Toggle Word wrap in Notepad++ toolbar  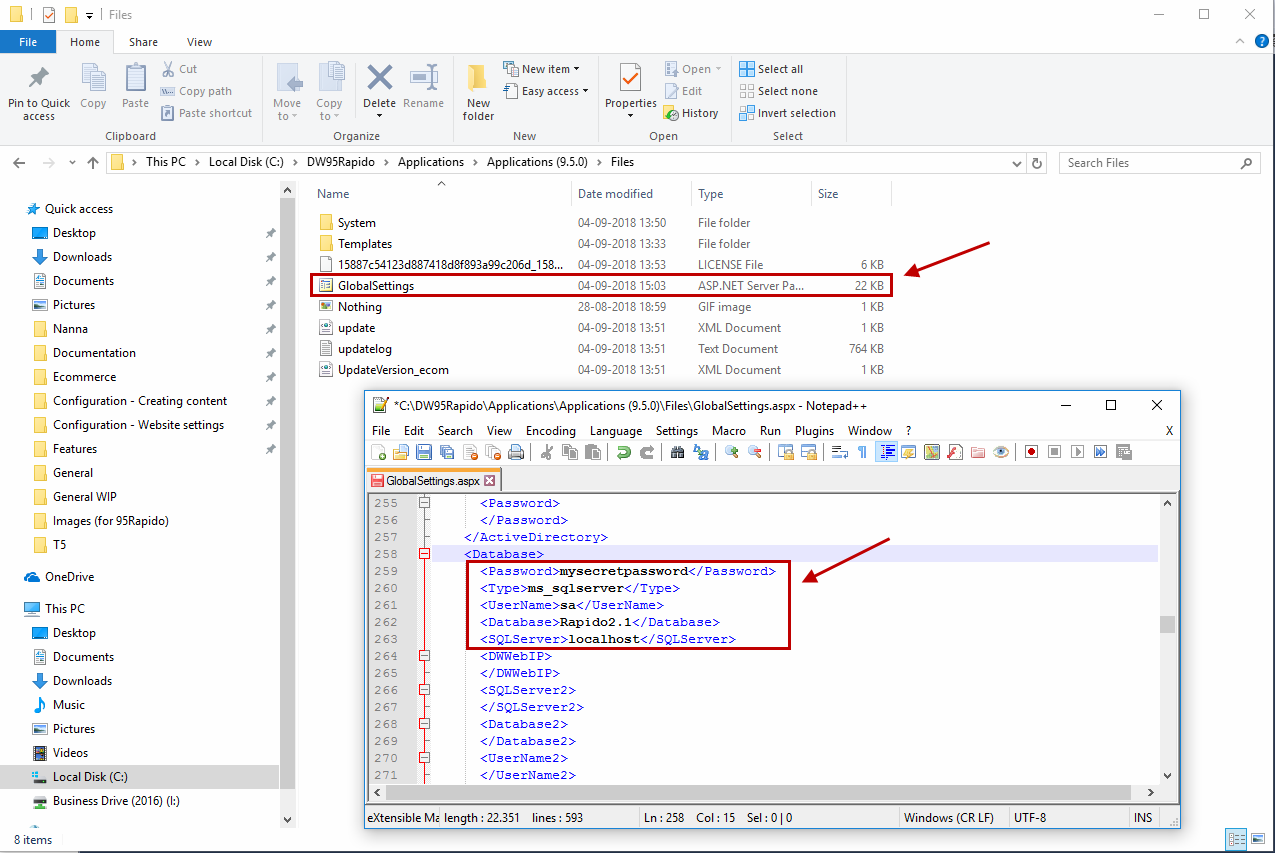[x=839, y=452]
